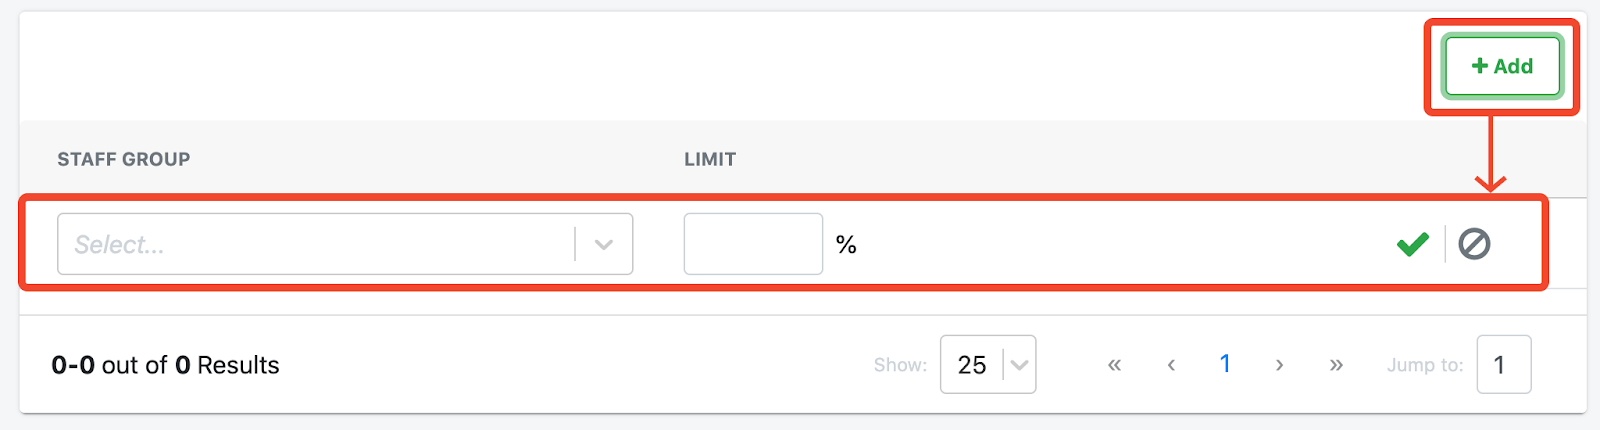Select page number 1 in pagination
Viewport: 1600px width, 430px height.
click(x=1225, y=364)
